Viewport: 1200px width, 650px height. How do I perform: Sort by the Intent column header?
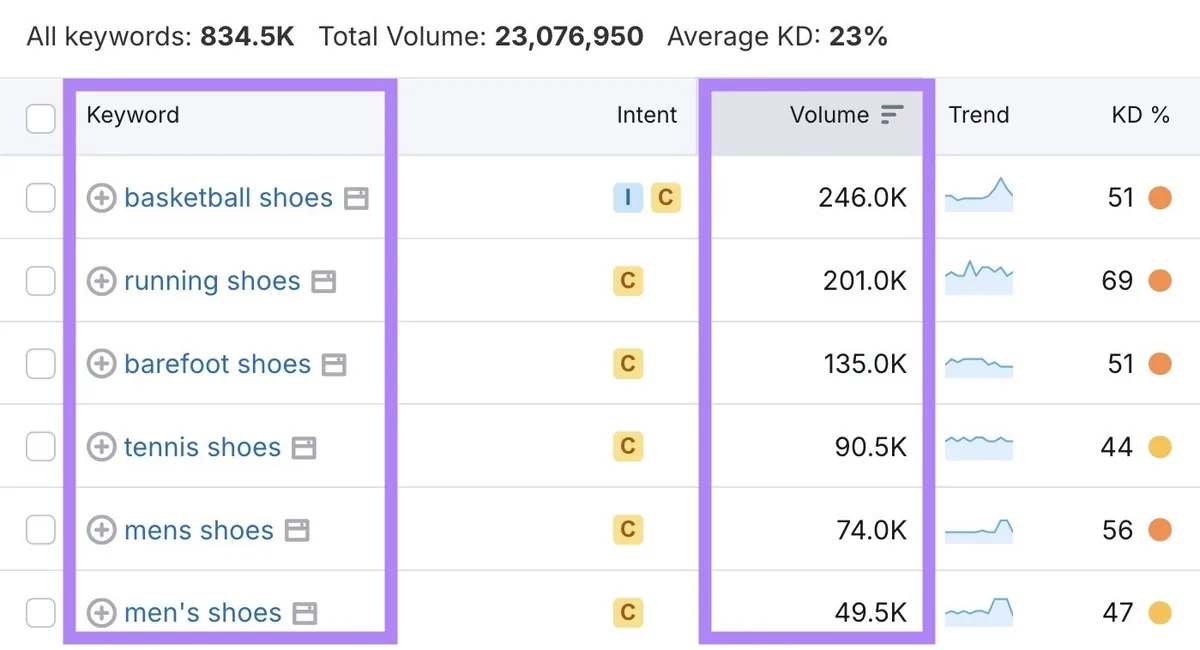click(x=647, y=115)
